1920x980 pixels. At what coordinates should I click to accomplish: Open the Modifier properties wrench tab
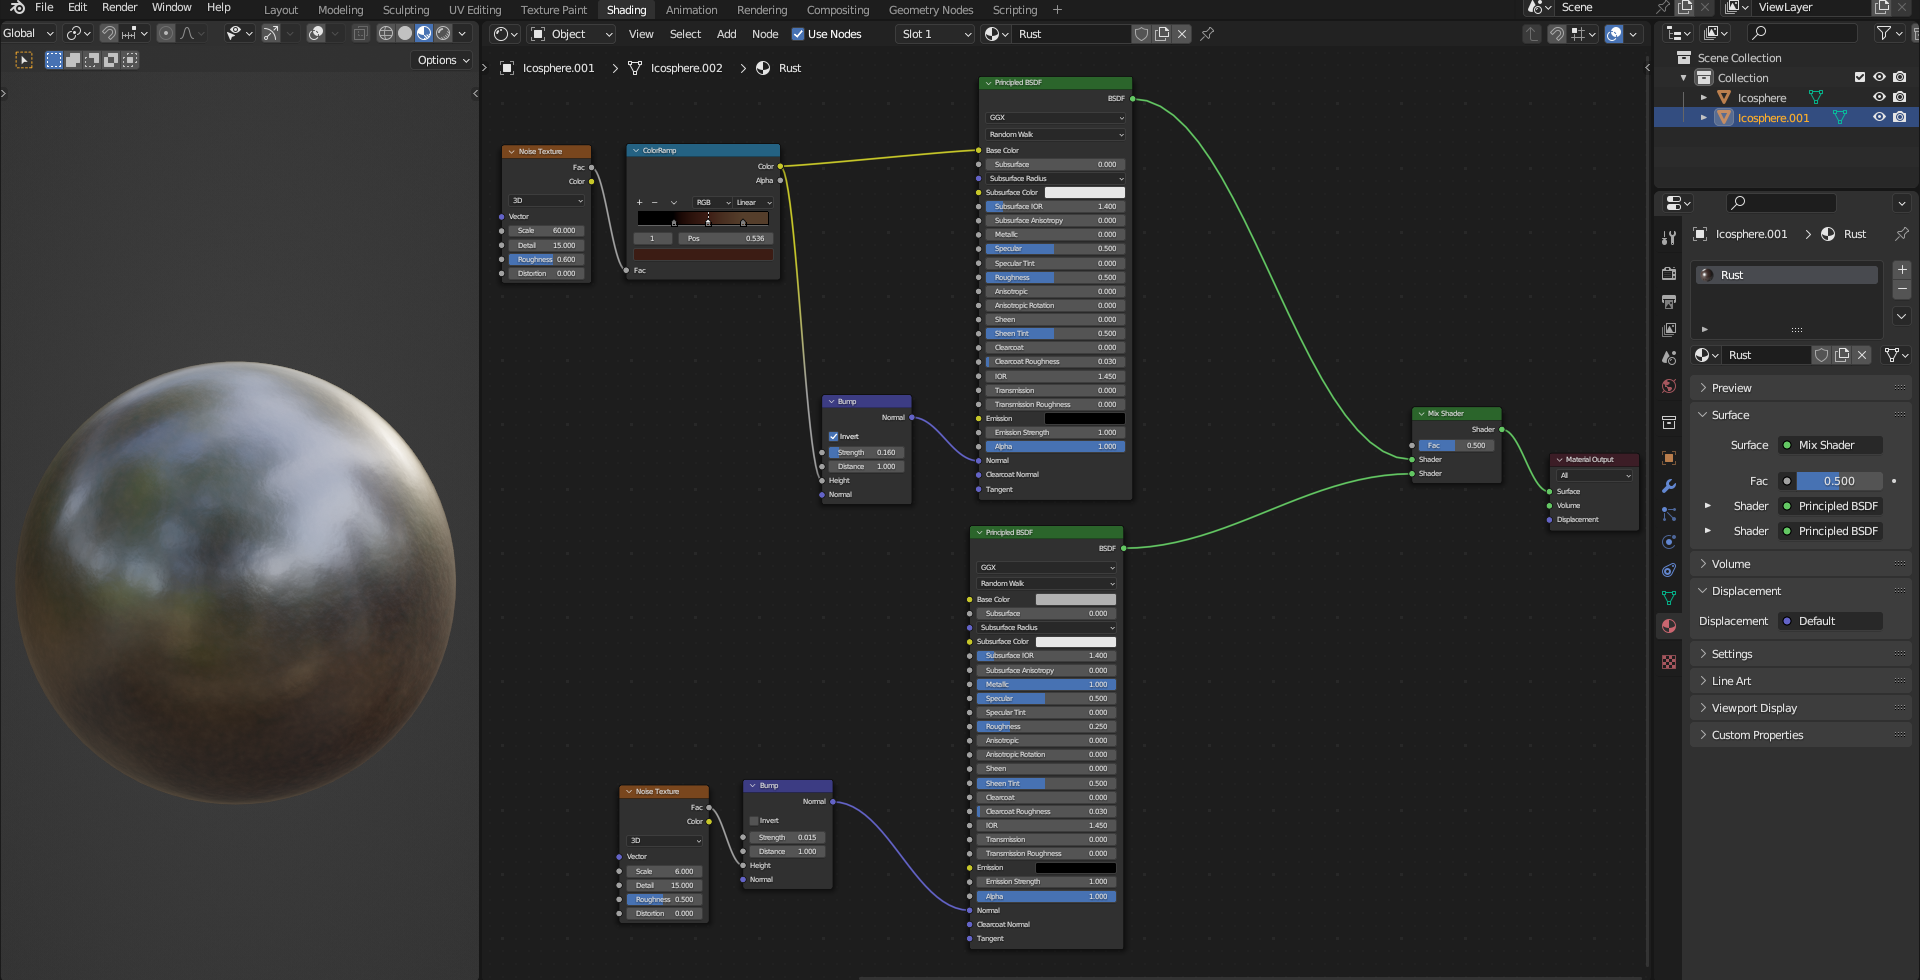pyautogui.click(x=1668, y=486)
